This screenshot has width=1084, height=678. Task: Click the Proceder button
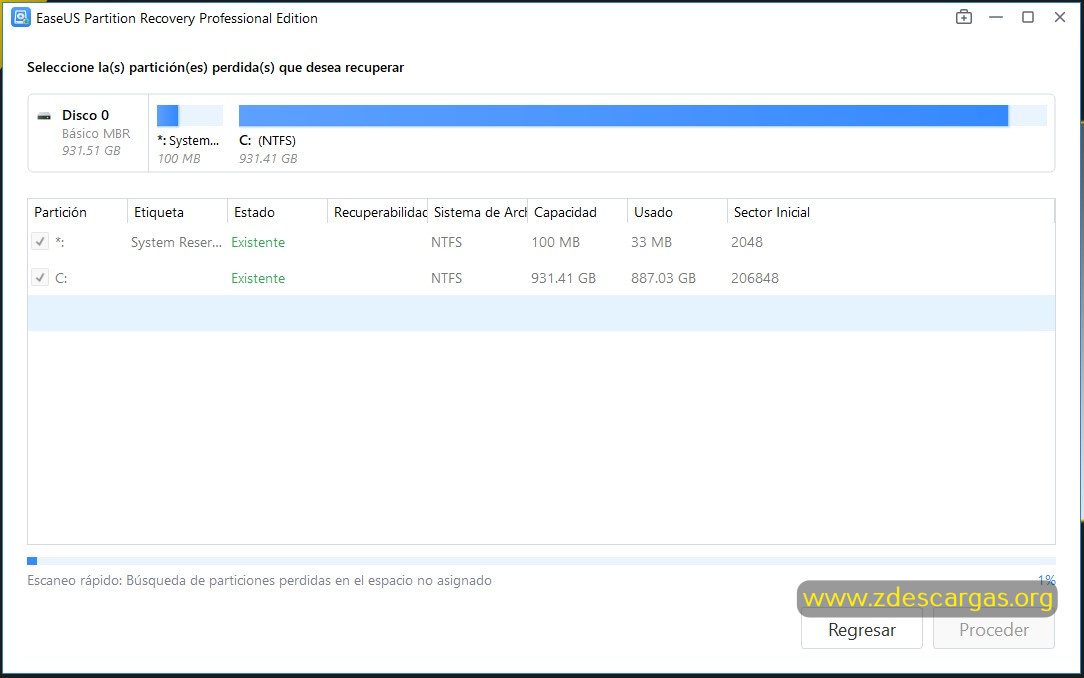[993, 630]
